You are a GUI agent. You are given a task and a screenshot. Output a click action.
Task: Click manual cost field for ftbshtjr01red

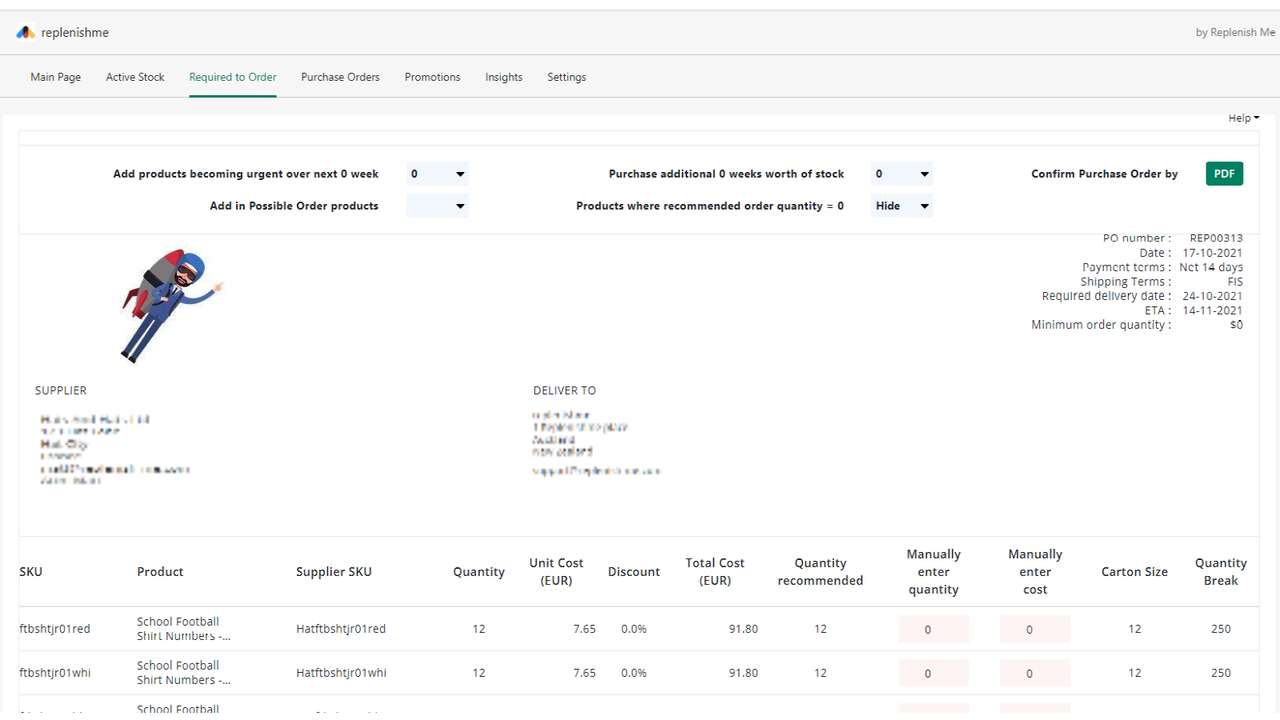1035,629
